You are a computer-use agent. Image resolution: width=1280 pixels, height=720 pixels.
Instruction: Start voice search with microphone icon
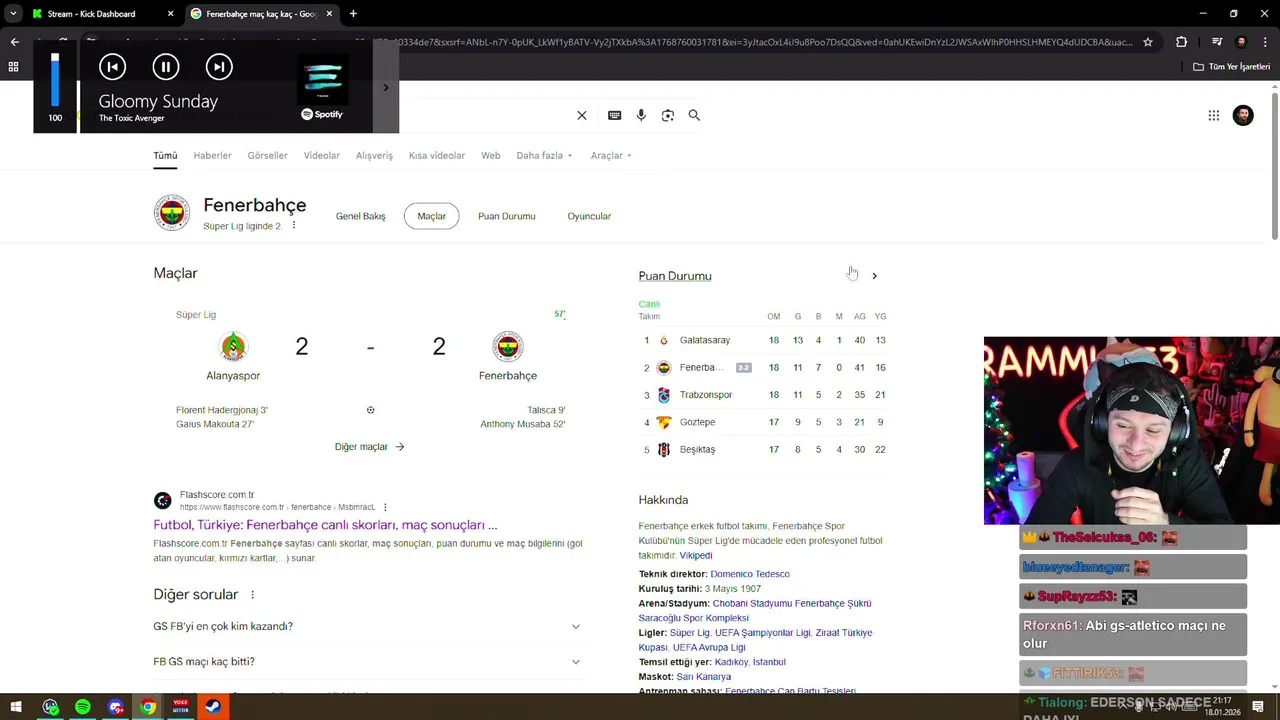point(641,115)
